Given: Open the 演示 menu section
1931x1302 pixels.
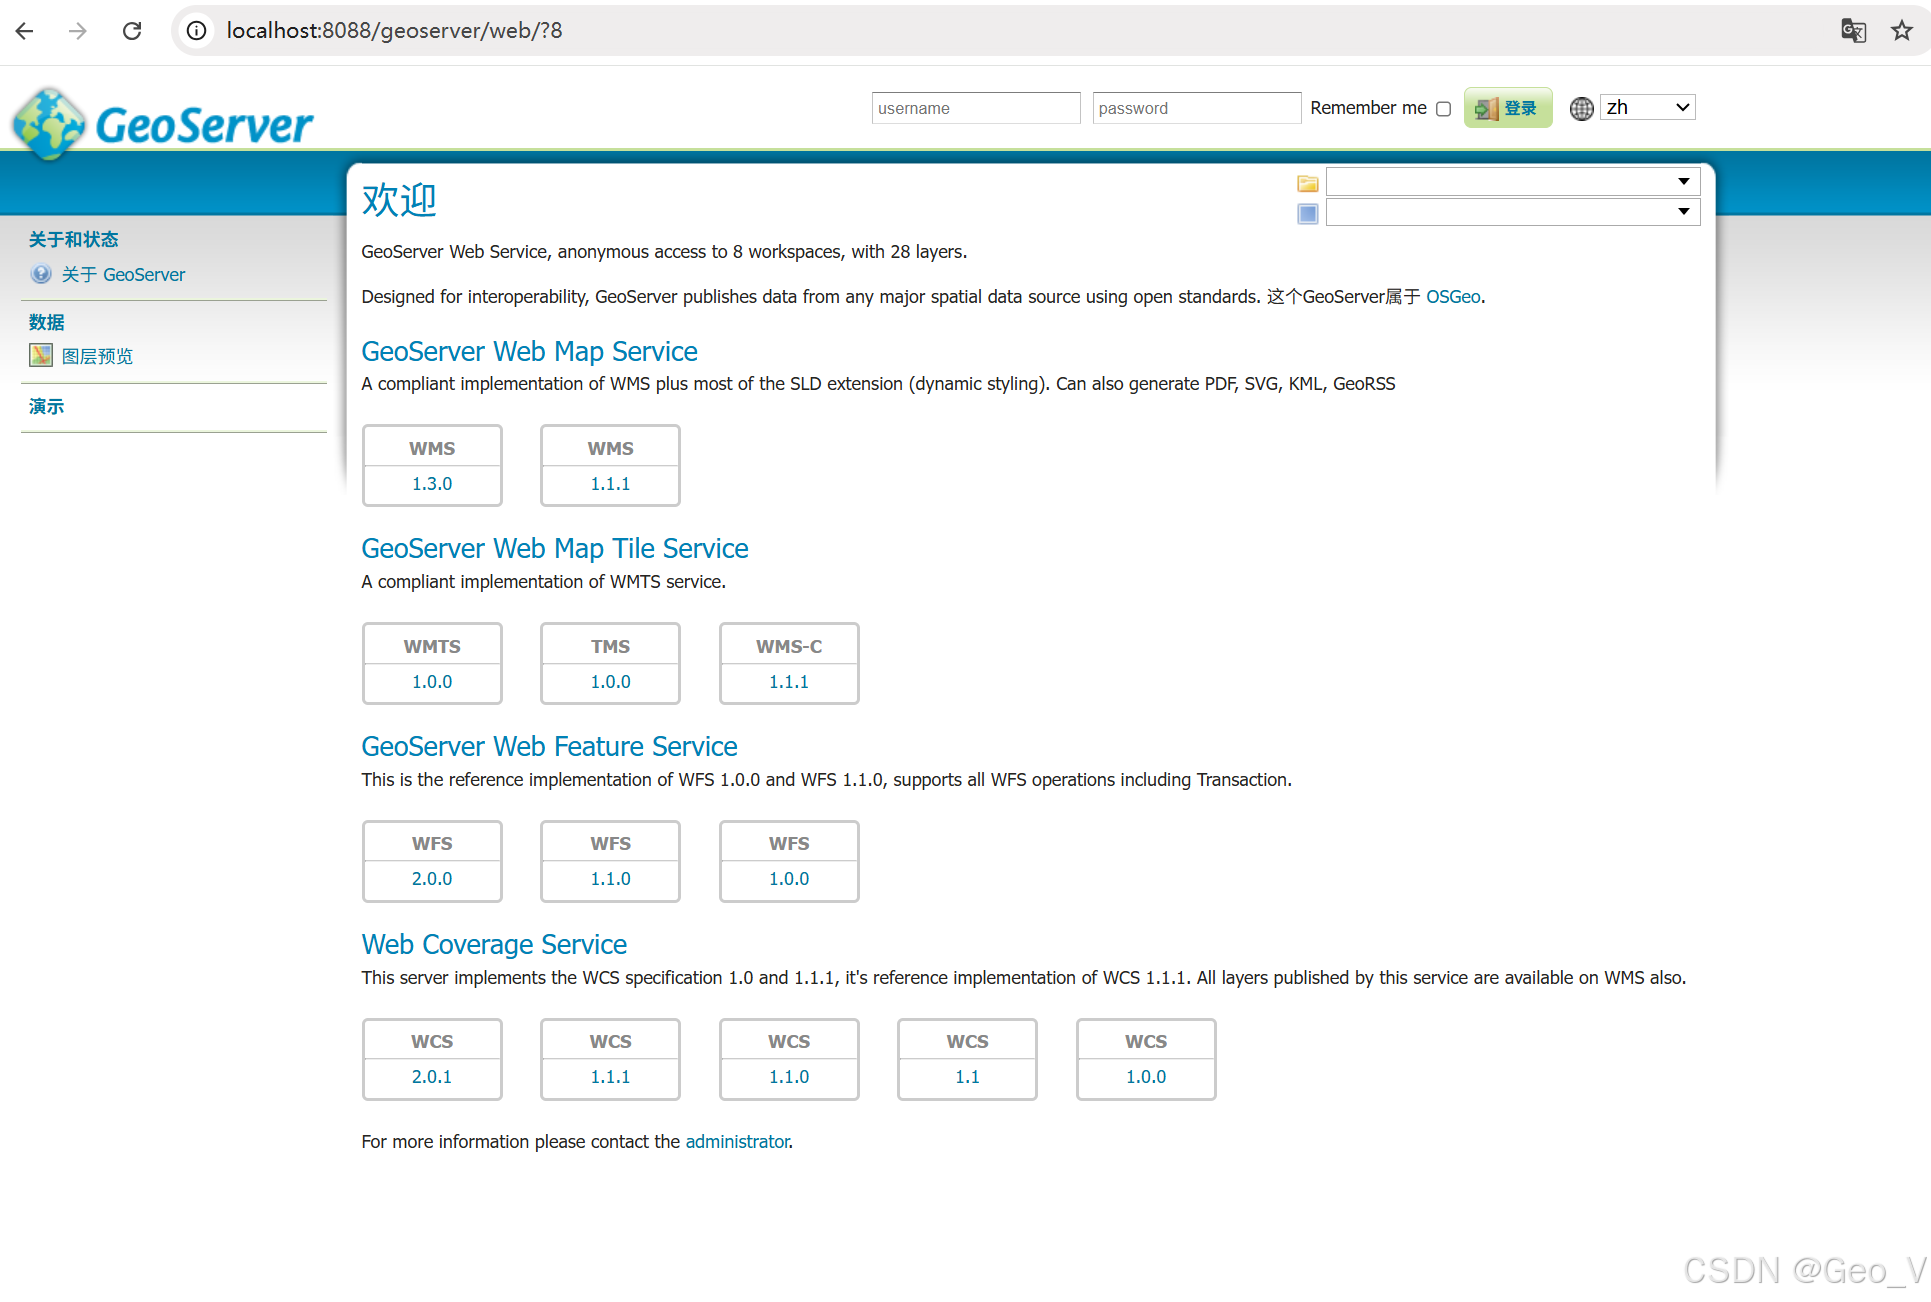Looking at the screenshot, I should click(x=46, y=406).
